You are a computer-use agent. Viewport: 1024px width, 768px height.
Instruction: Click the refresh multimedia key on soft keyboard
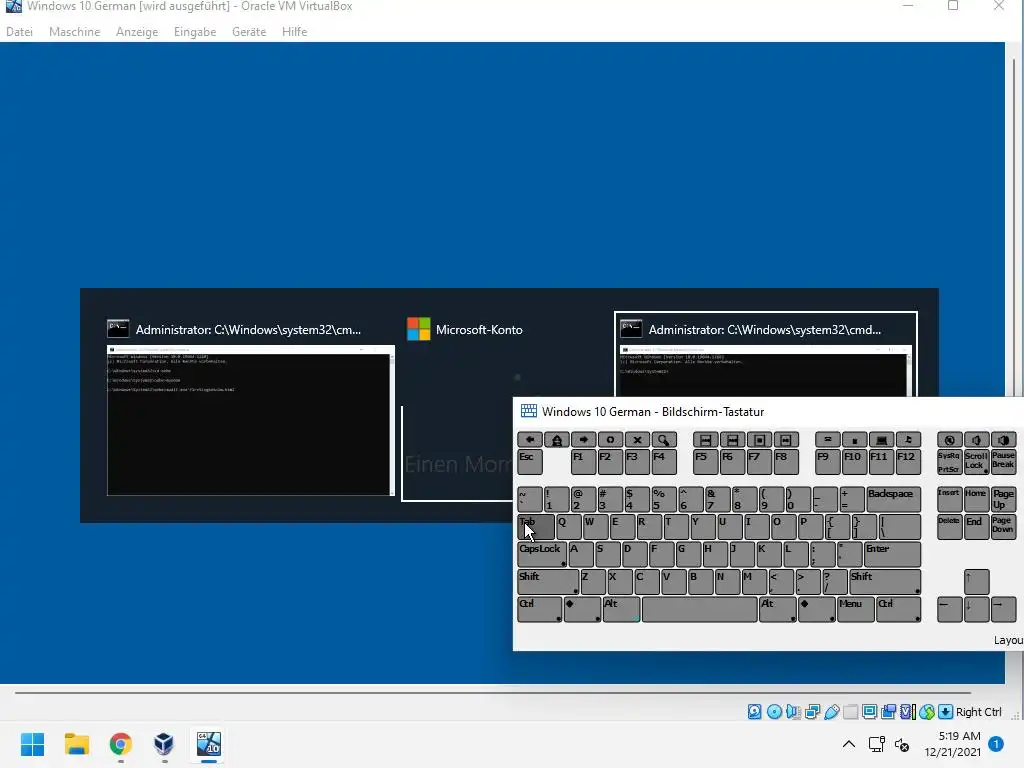[610, 440]
